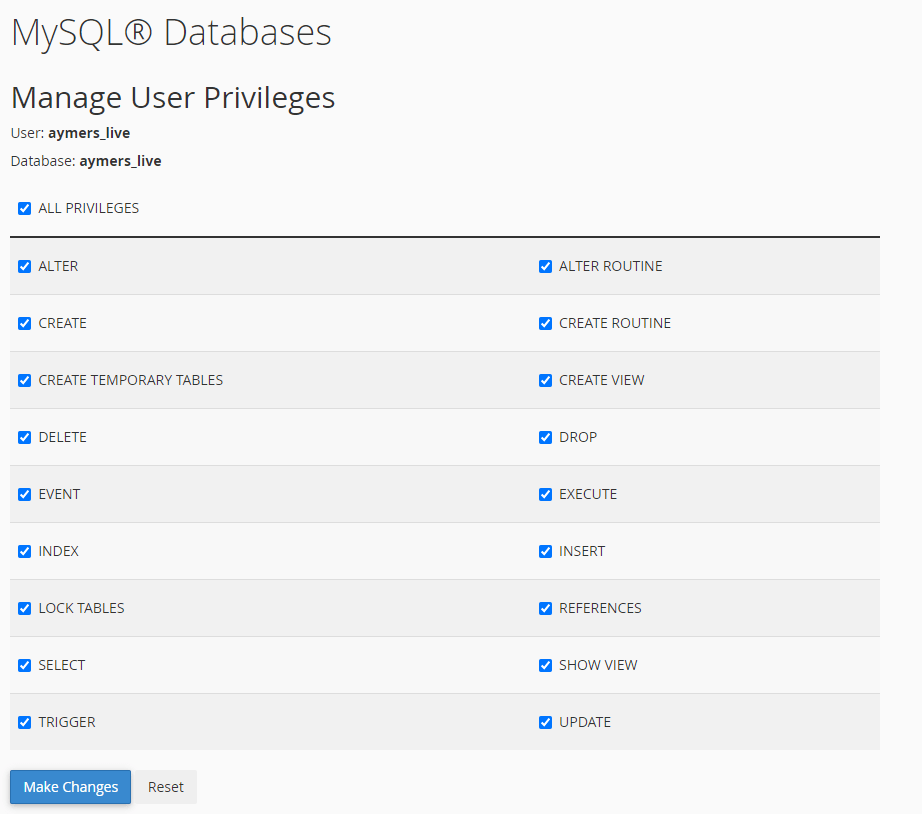Screen dimensions: 922x814
Task: Toggle the INDEX privilege checkbox
Action: coord(25,552)
